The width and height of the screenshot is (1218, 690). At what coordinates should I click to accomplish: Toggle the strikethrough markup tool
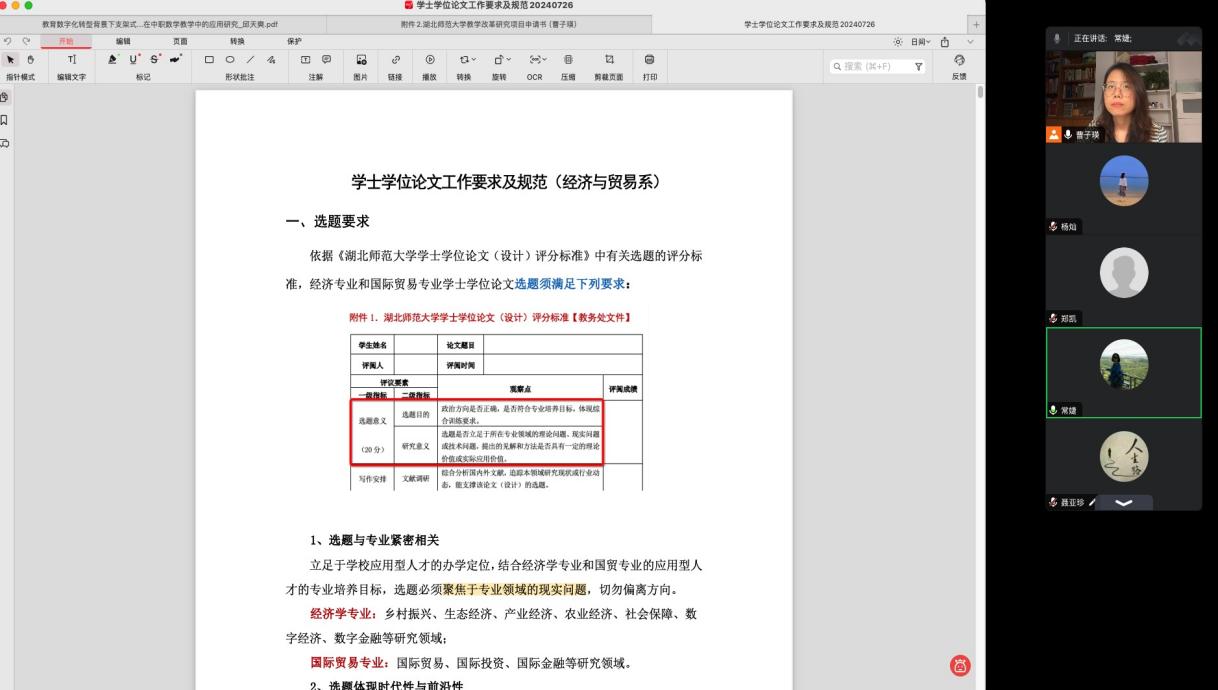pyautogui.click(x=156, y=60)
